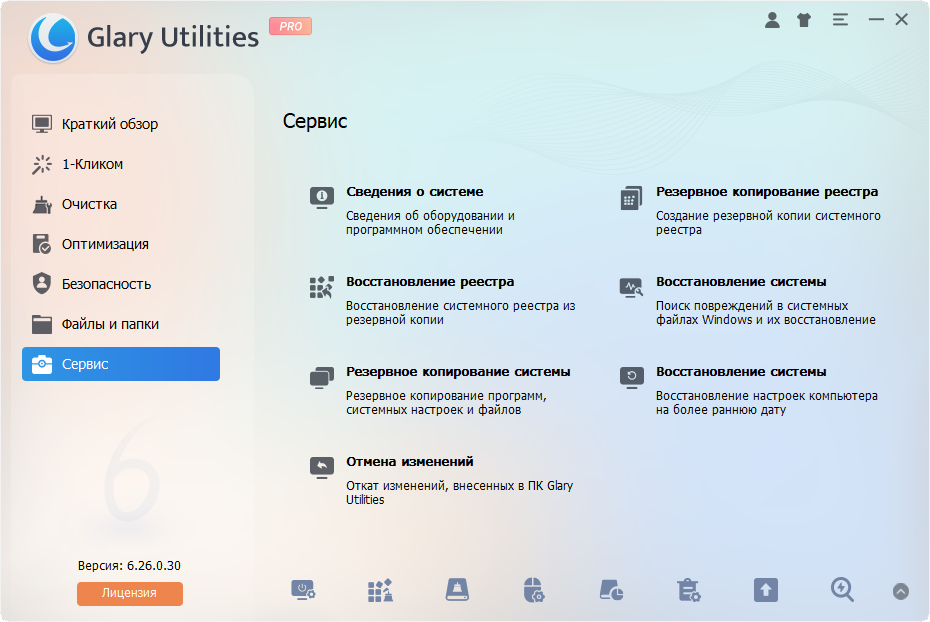This screenshot has height=622, width=930.
Task: Click the monitor icon next to Краткий обзор
Action: tap(42, 124)
